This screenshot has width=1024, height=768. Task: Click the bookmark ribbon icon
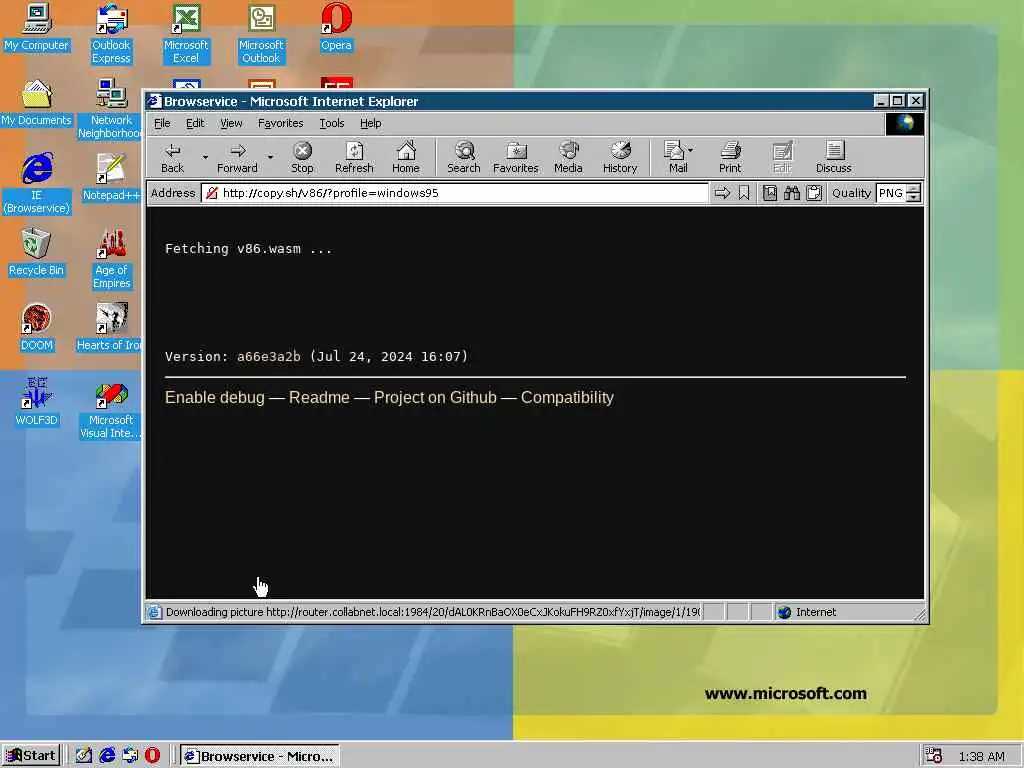(744, 193)
